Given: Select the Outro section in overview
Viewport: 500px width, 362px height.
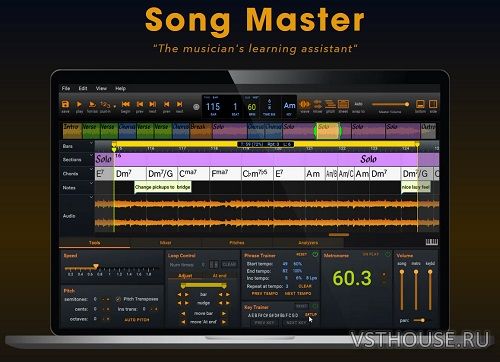Looking at the screenshot, I should click(x=428, y=130).
